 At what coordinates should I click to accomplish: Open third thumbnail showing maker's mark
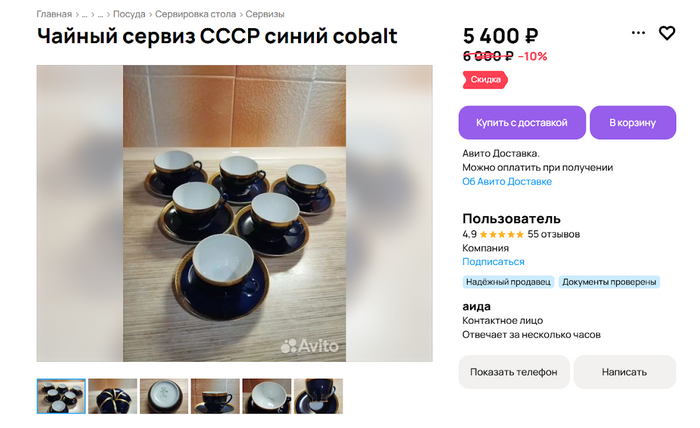(x=164, y=396)
